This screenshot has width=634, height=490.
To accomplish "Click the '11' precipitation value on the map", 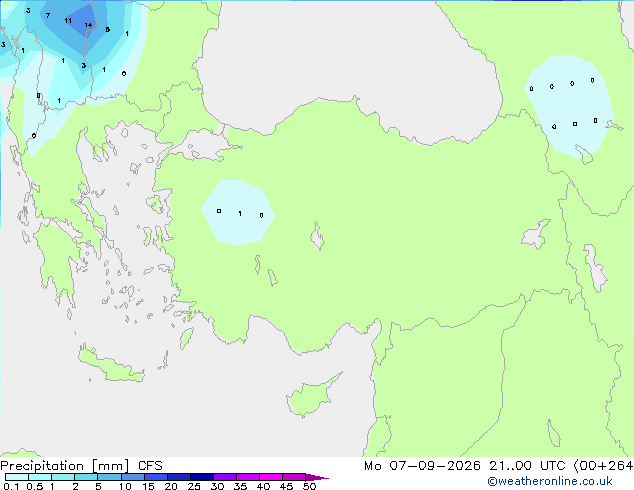I will (68, 21).
